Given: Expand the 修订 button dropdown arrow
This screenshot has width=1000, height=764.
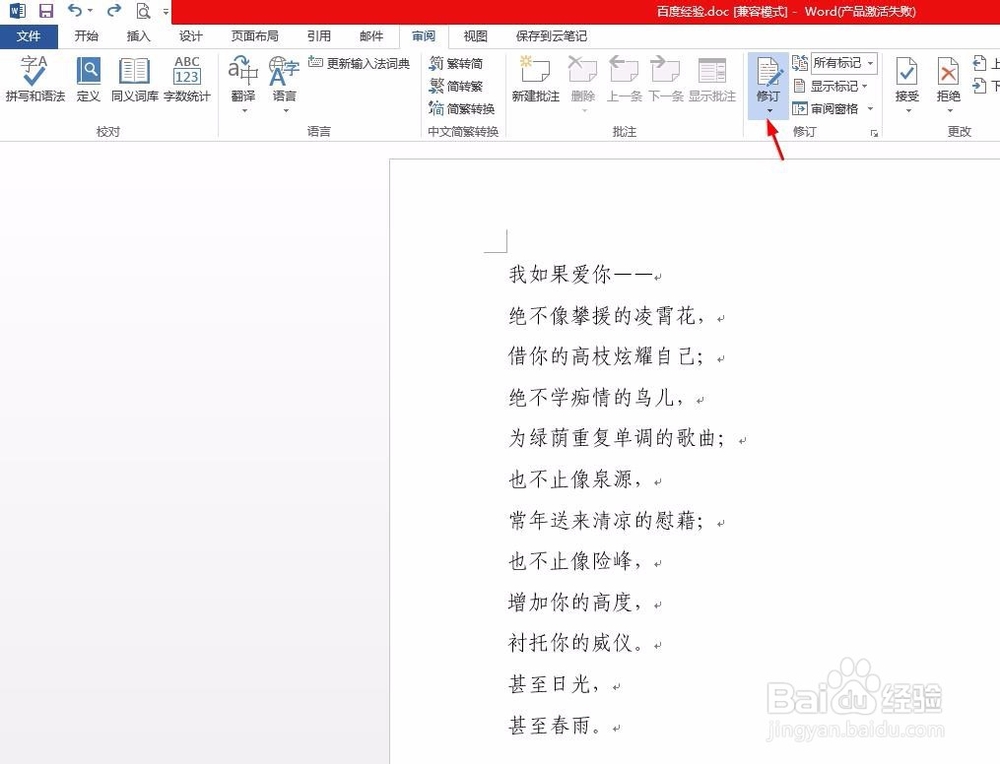Looking at the screenshot, I should click(769, 111).
